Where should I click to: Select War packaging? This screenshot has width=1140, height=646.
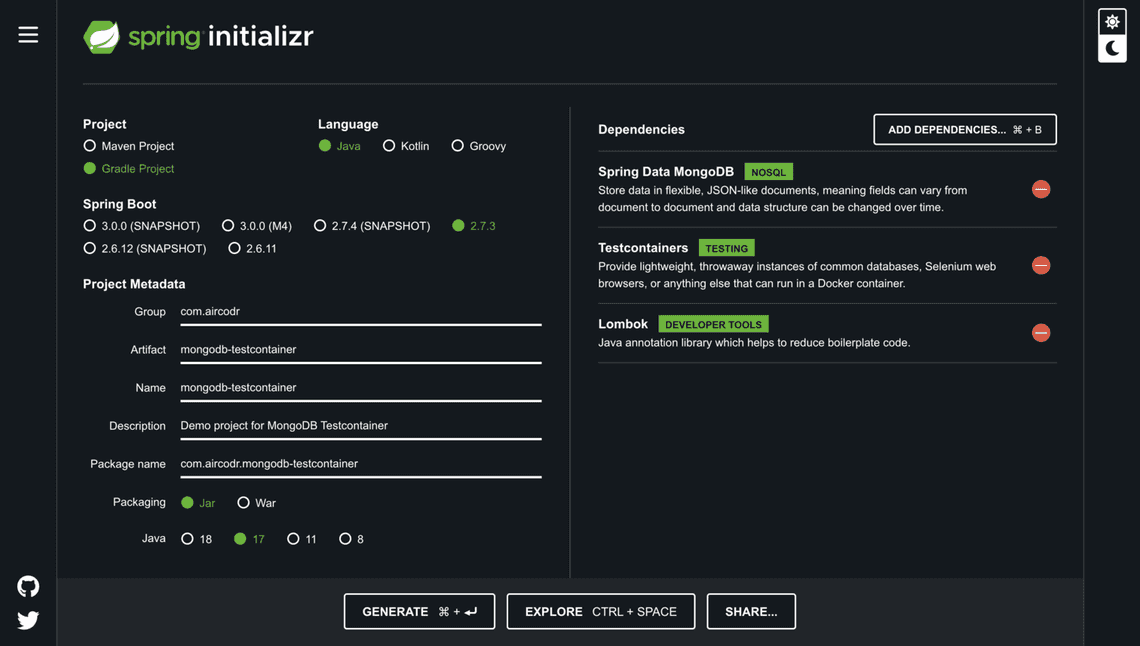[x=243, y=503]
